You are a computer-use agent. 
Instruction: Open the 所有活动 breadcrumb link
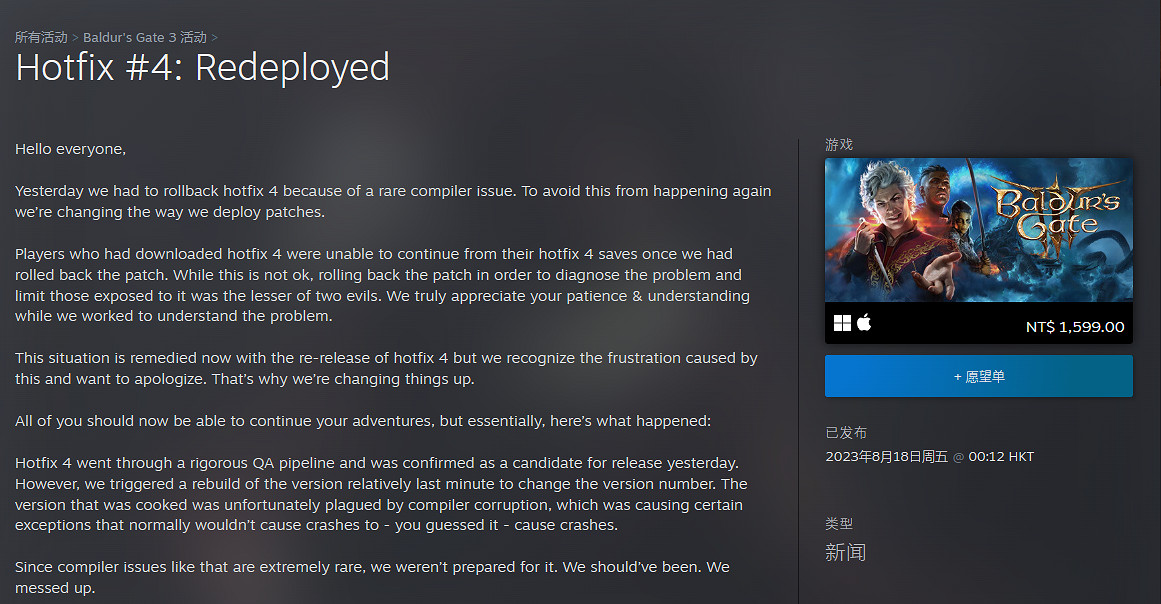(41, 37)
